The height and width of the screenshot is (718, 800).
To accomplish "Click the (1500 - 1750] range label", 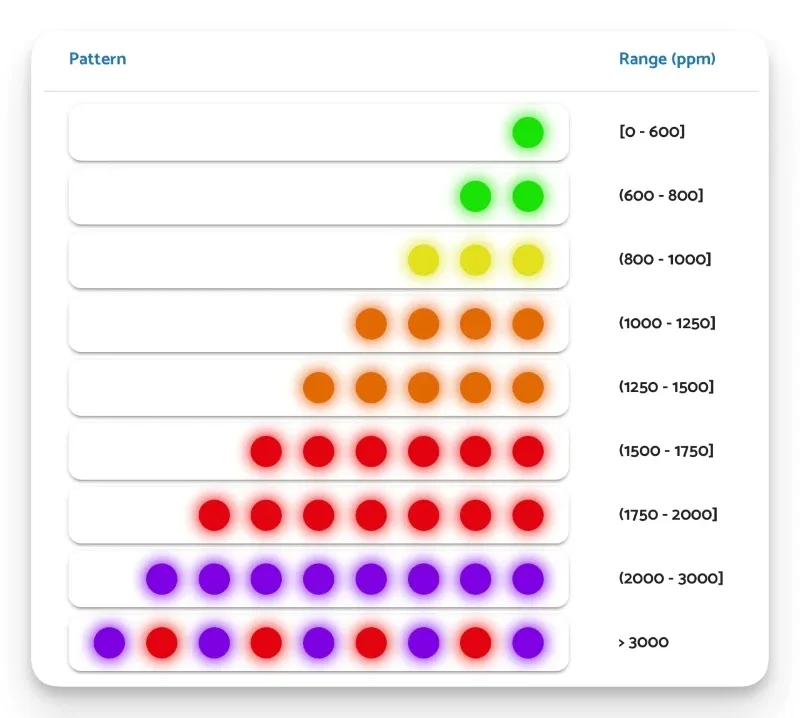I will [666, 451].
